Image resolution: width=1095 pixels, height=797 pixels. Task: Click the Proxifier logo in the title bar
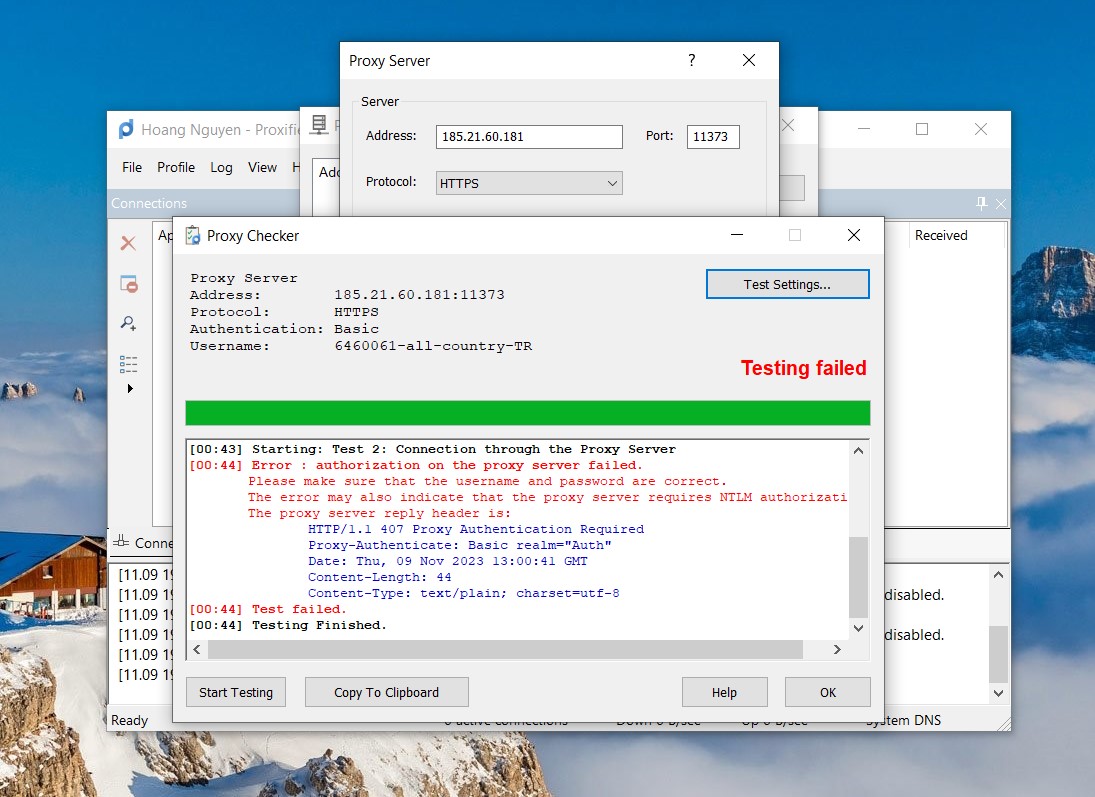(126, 129)
